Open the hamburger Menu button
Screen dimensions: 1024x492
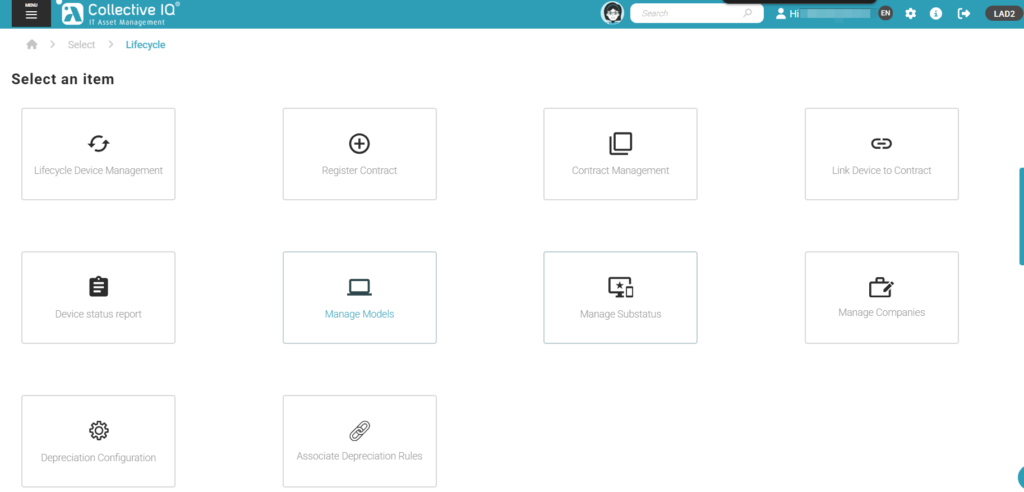point(31,13)
